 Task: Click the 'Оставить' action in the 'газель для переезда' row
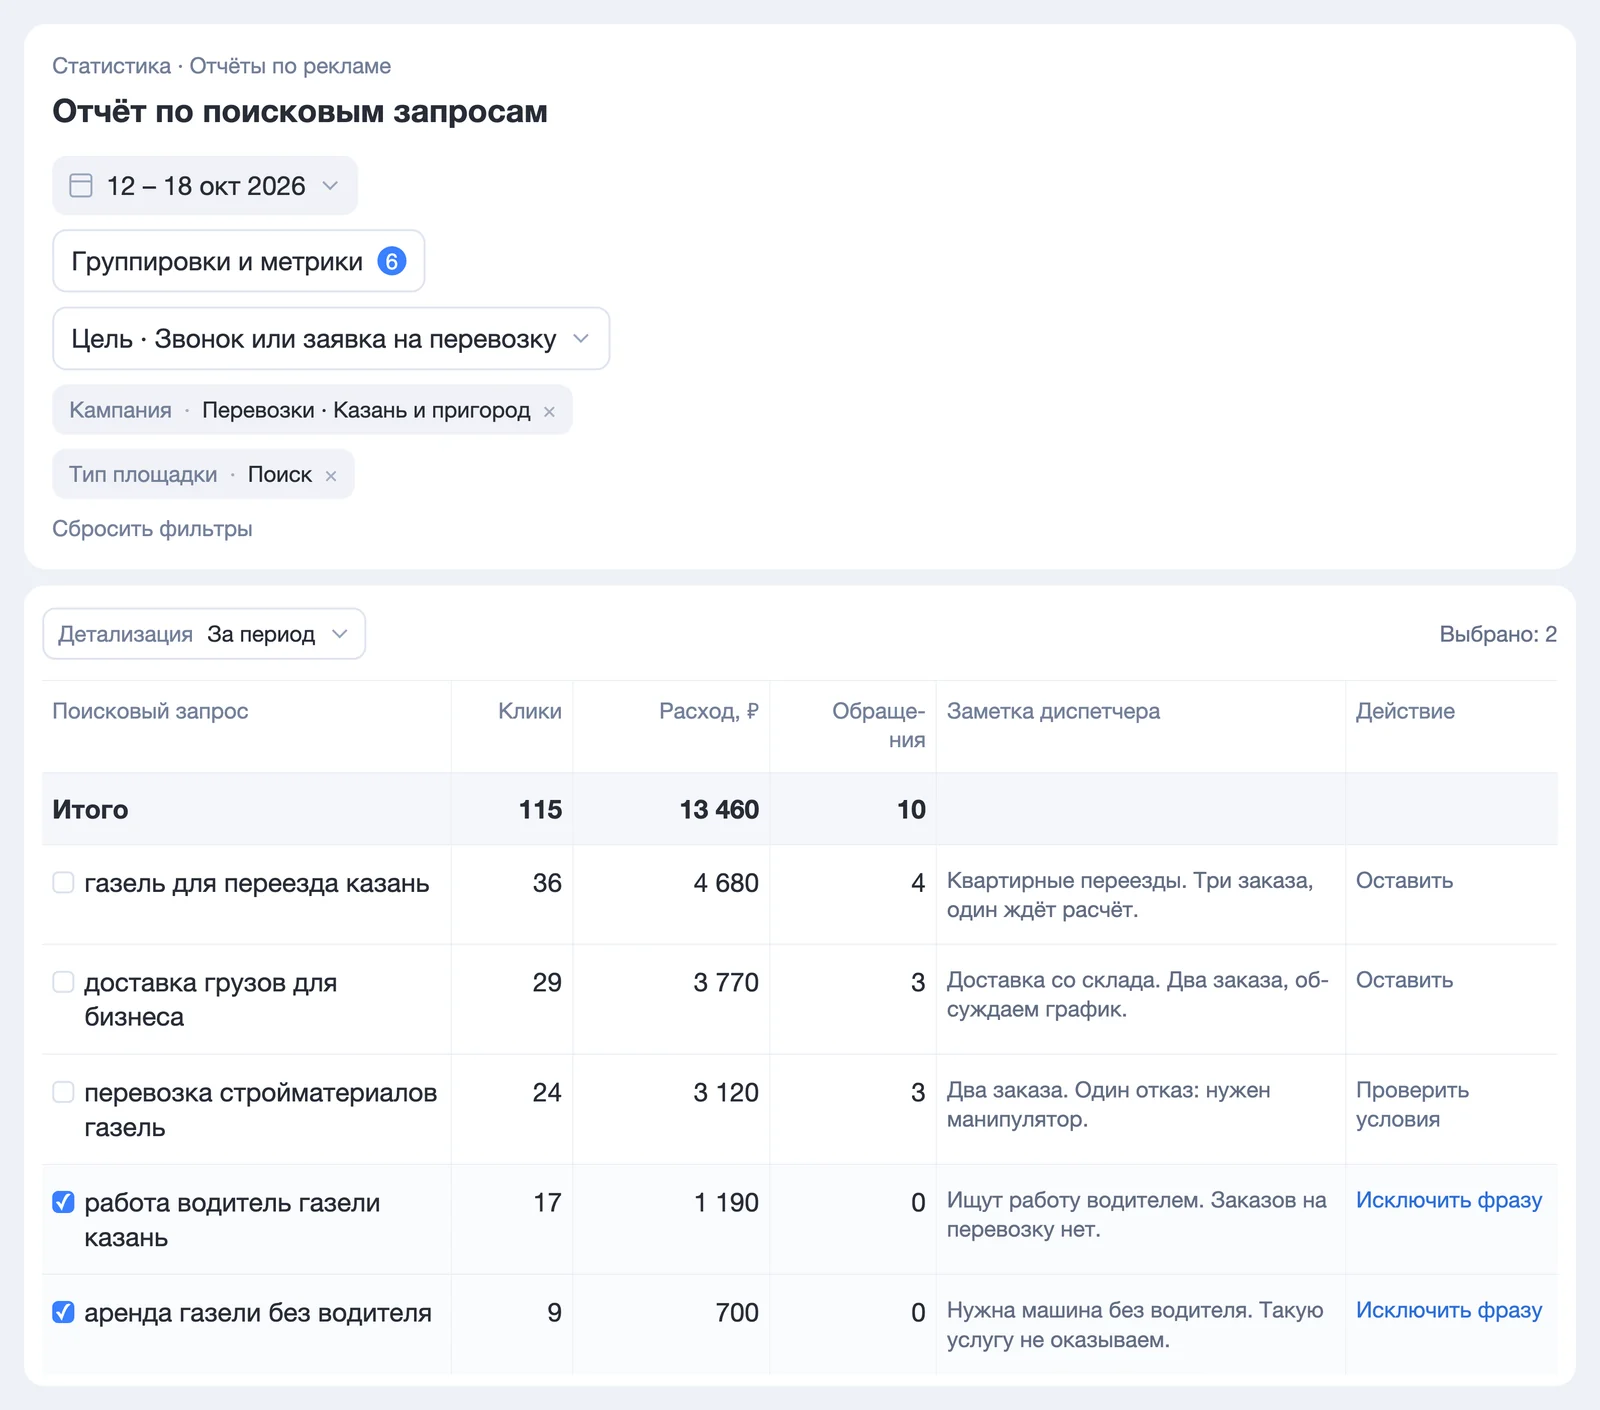pos(1404,881)
